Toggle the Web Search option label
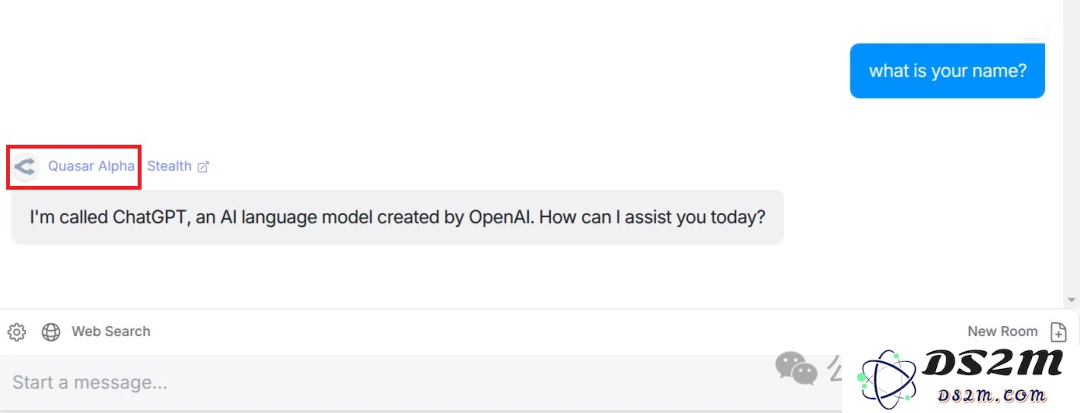The image size is (1080, 413). pyautogui.click(x=111, y=332)
